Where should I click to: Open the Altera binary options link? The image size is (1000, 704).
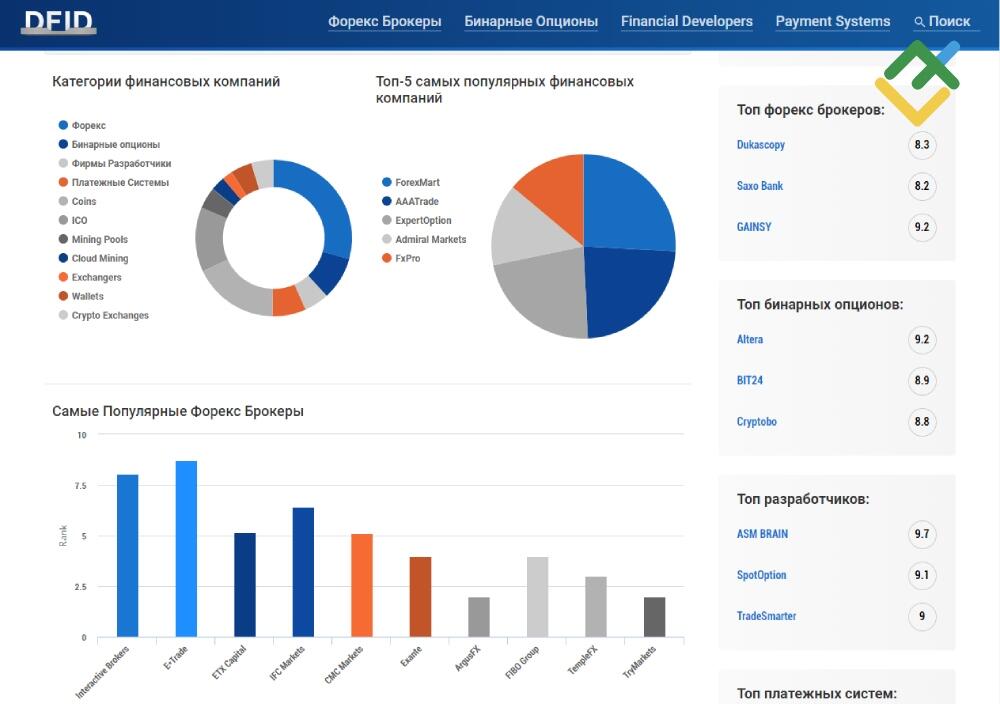pyautogui.click(x=750, y=339)
